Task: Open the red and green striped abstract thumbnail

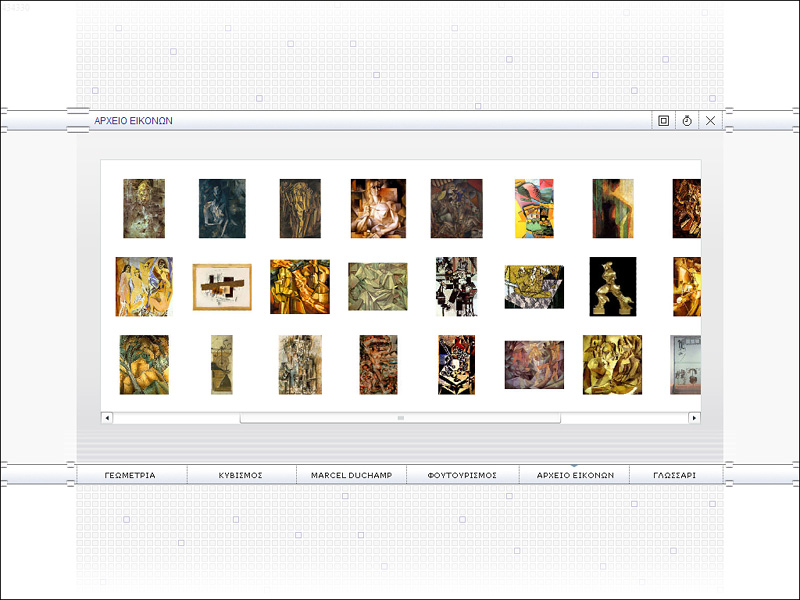Action: (x=613, y=208)
